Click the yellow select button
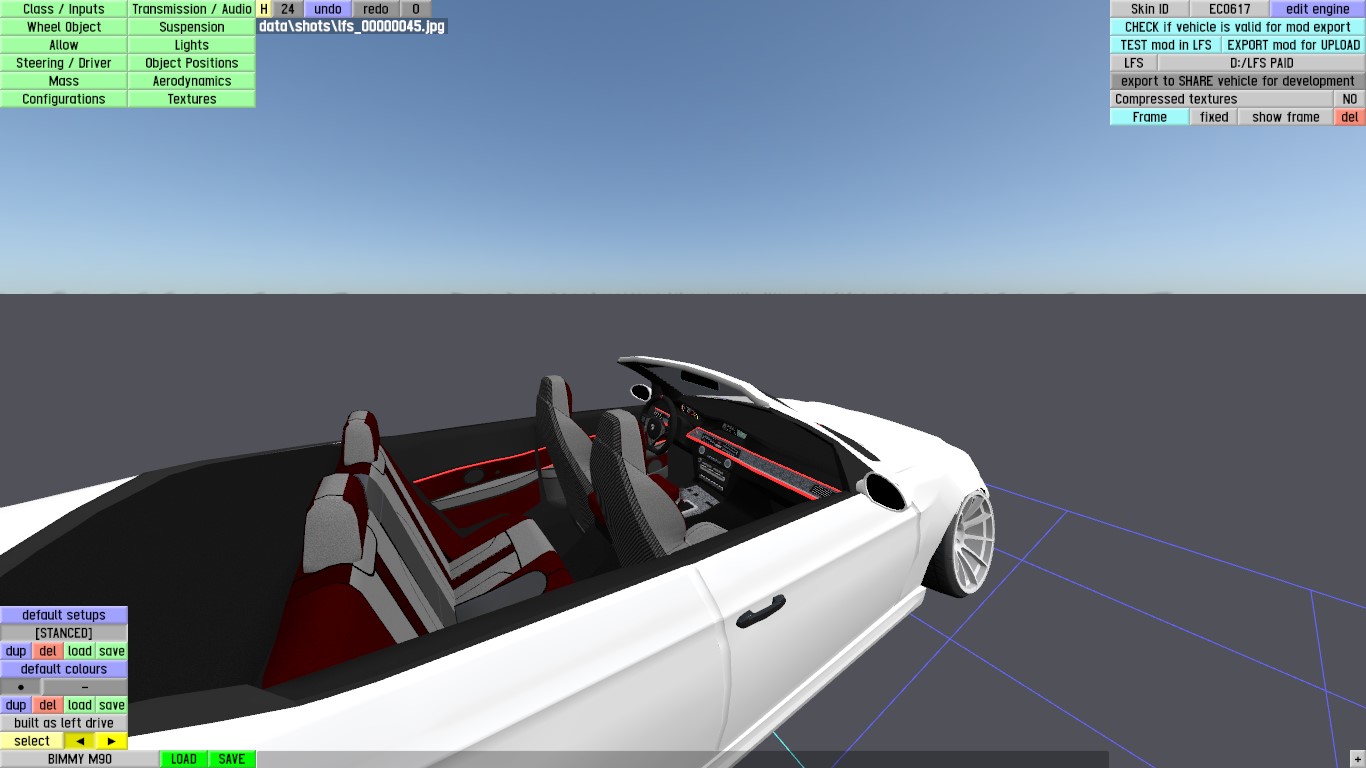The height and width of the screenshot is (768, 1366). coord(32,741)
